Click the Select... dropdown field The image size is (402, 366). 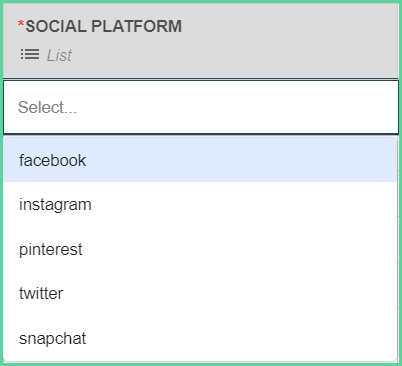point(201,107)
